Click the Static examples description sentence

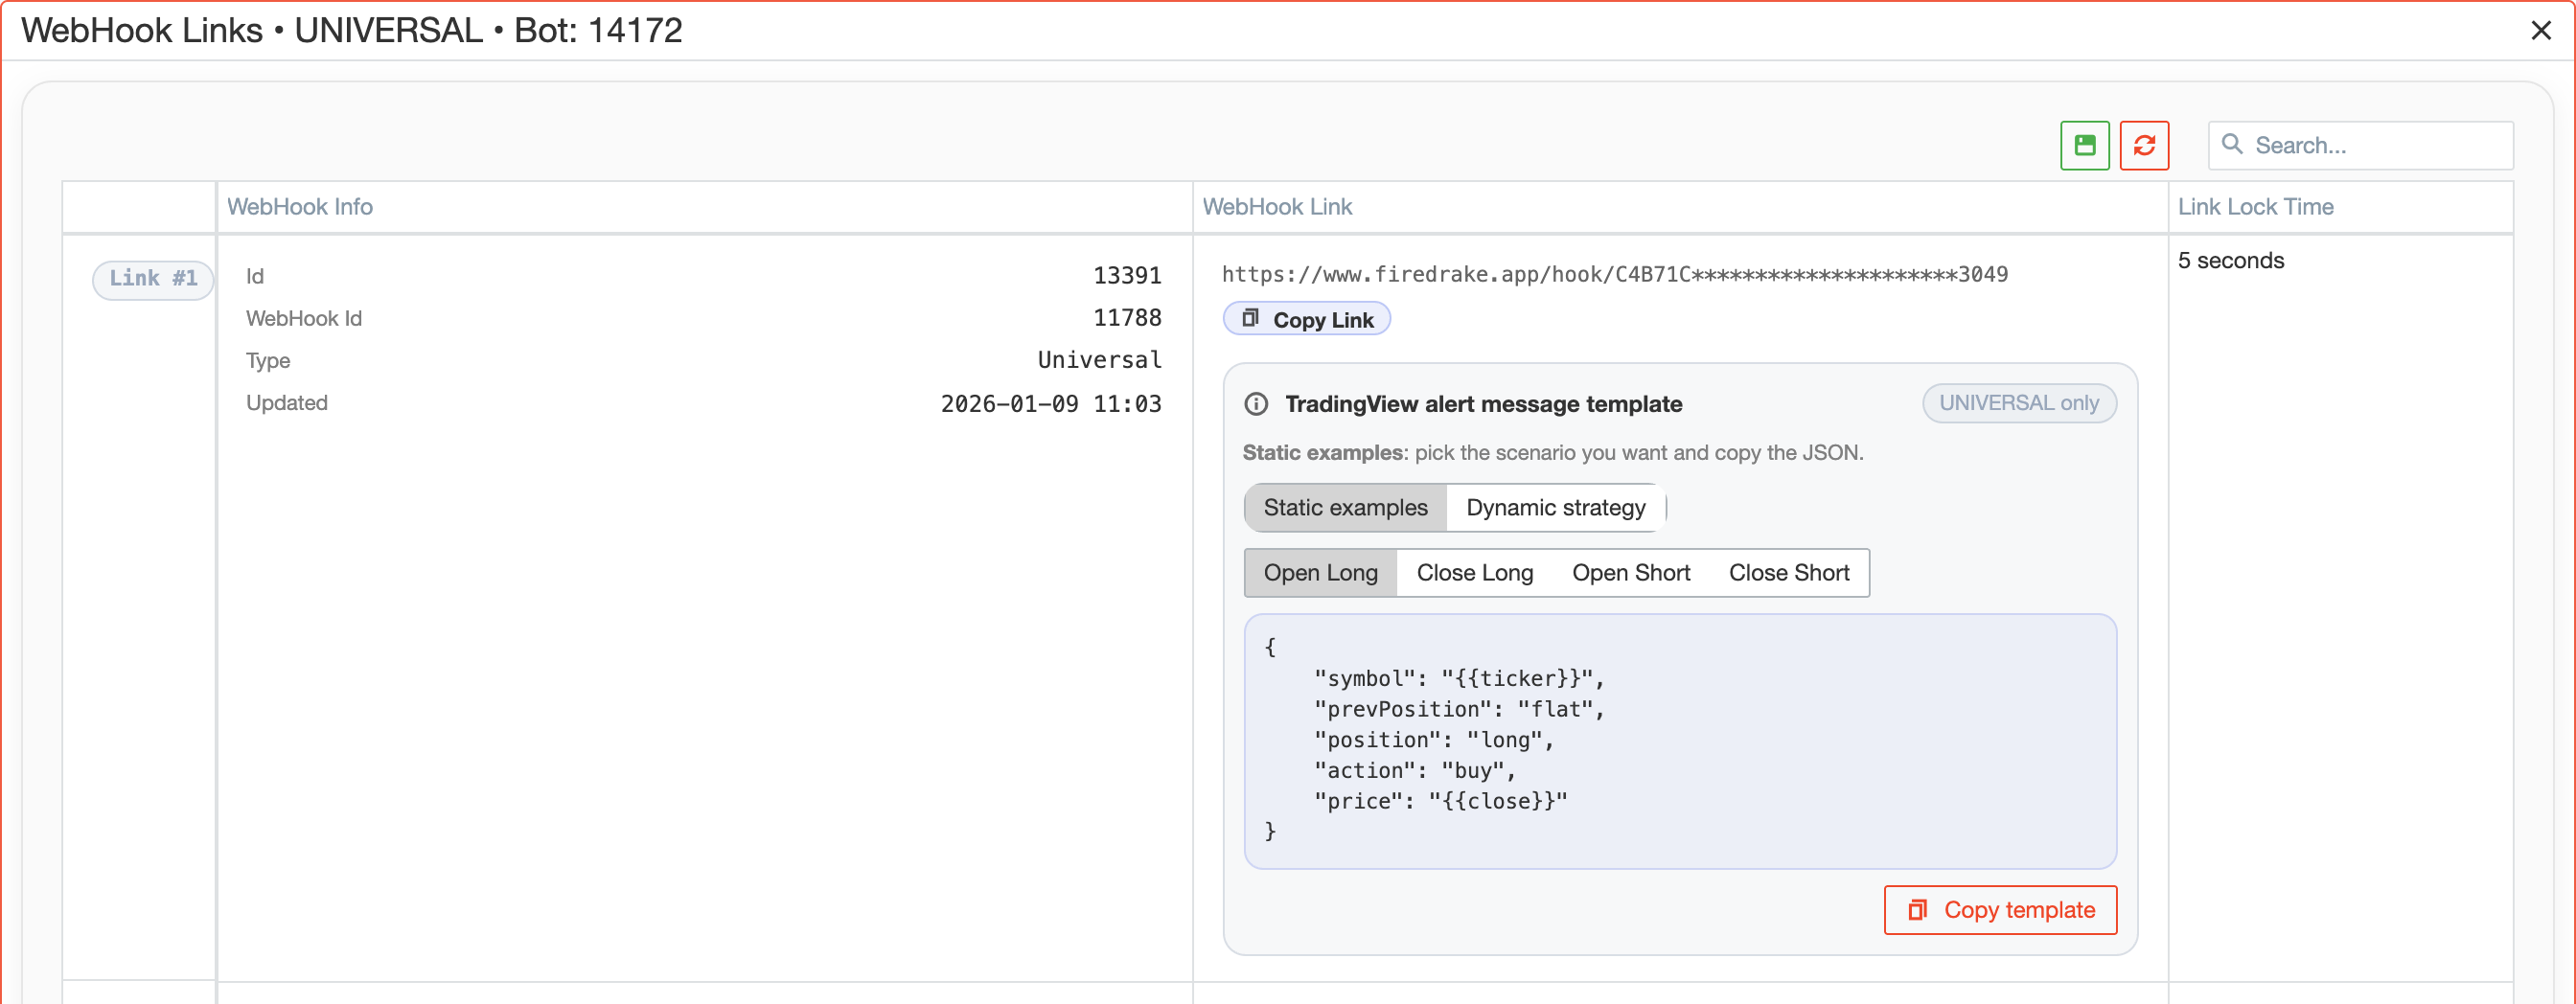tap(1552, 453)
